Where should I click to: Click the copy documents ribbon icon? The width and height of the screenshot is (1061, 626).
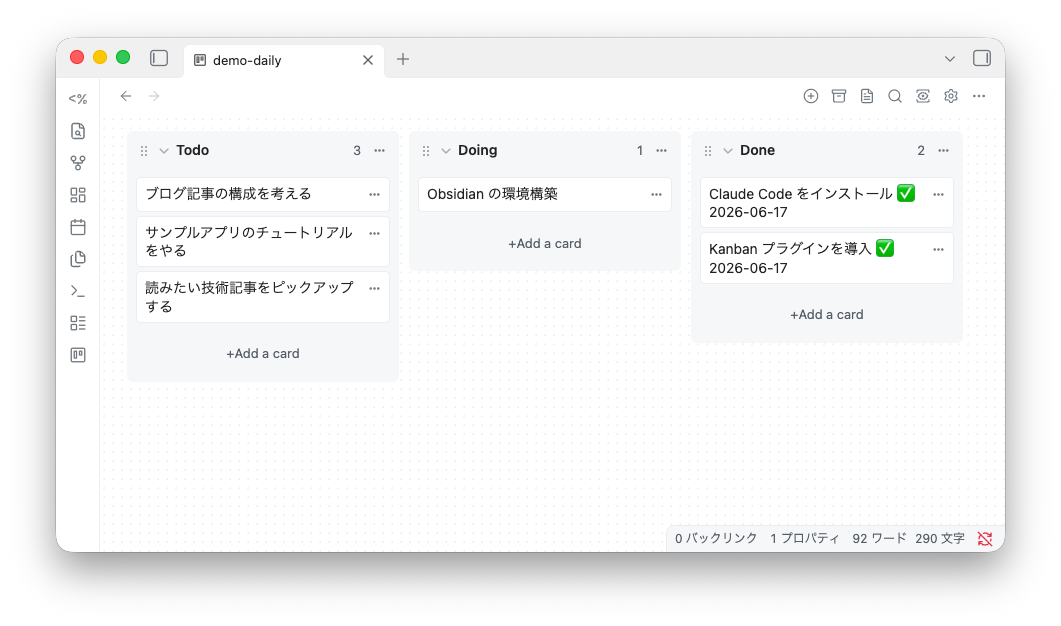tap(78, 259)
